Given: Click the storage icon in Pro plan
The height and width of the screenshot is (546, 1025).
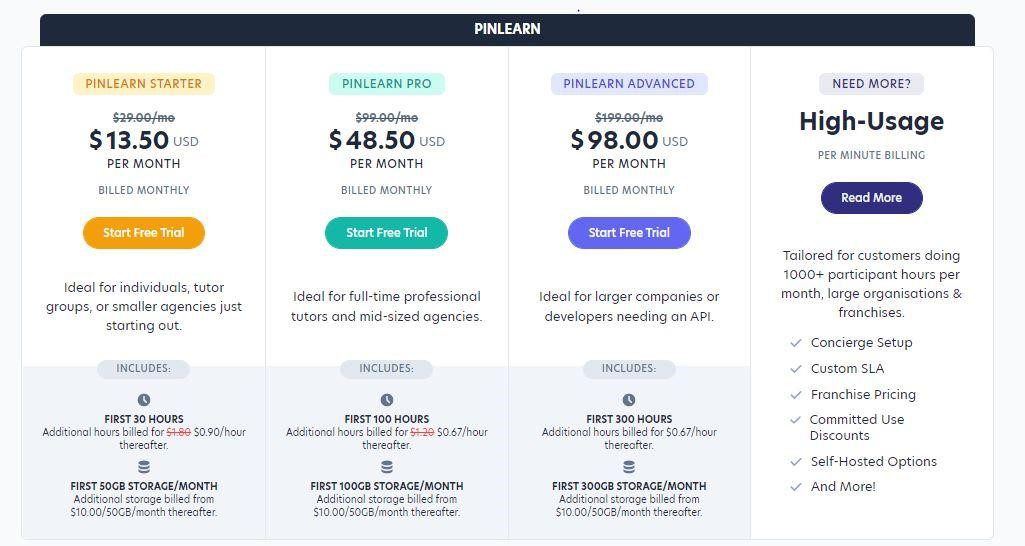Looking at the screenshot, I should coord(387,467).
